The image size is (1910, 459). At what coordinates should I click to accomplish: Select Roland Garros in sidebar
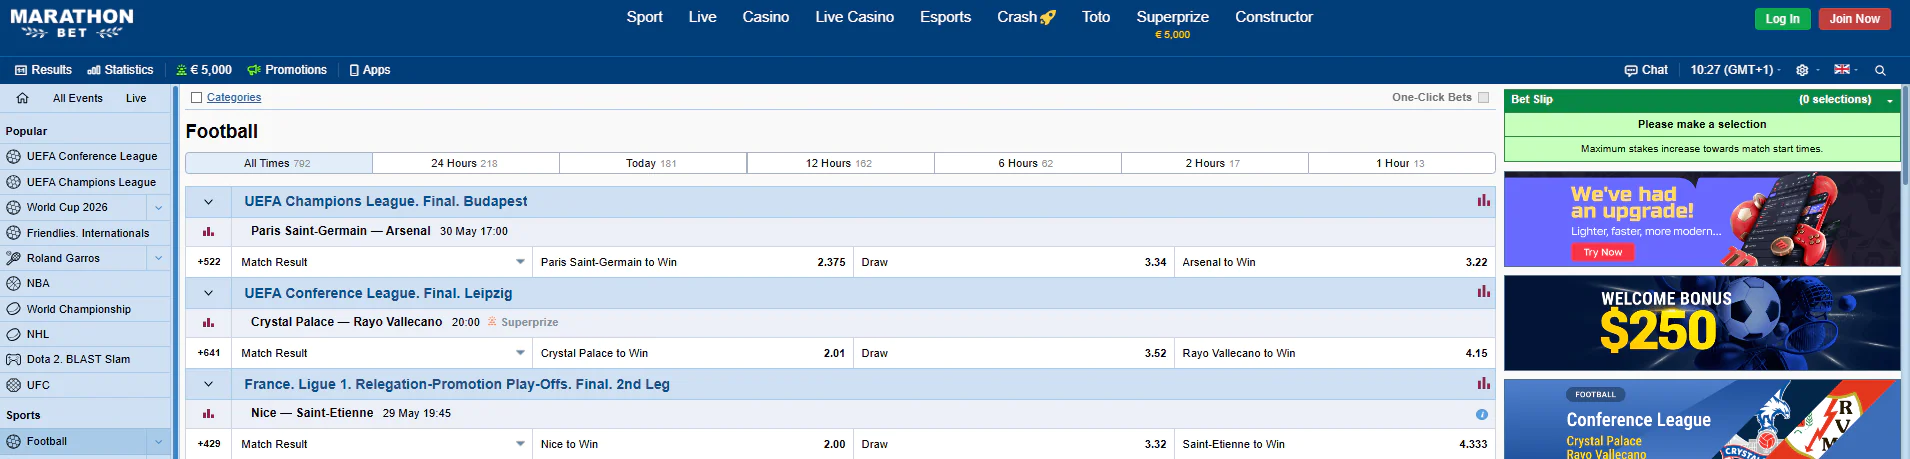[x=63, y=258]
